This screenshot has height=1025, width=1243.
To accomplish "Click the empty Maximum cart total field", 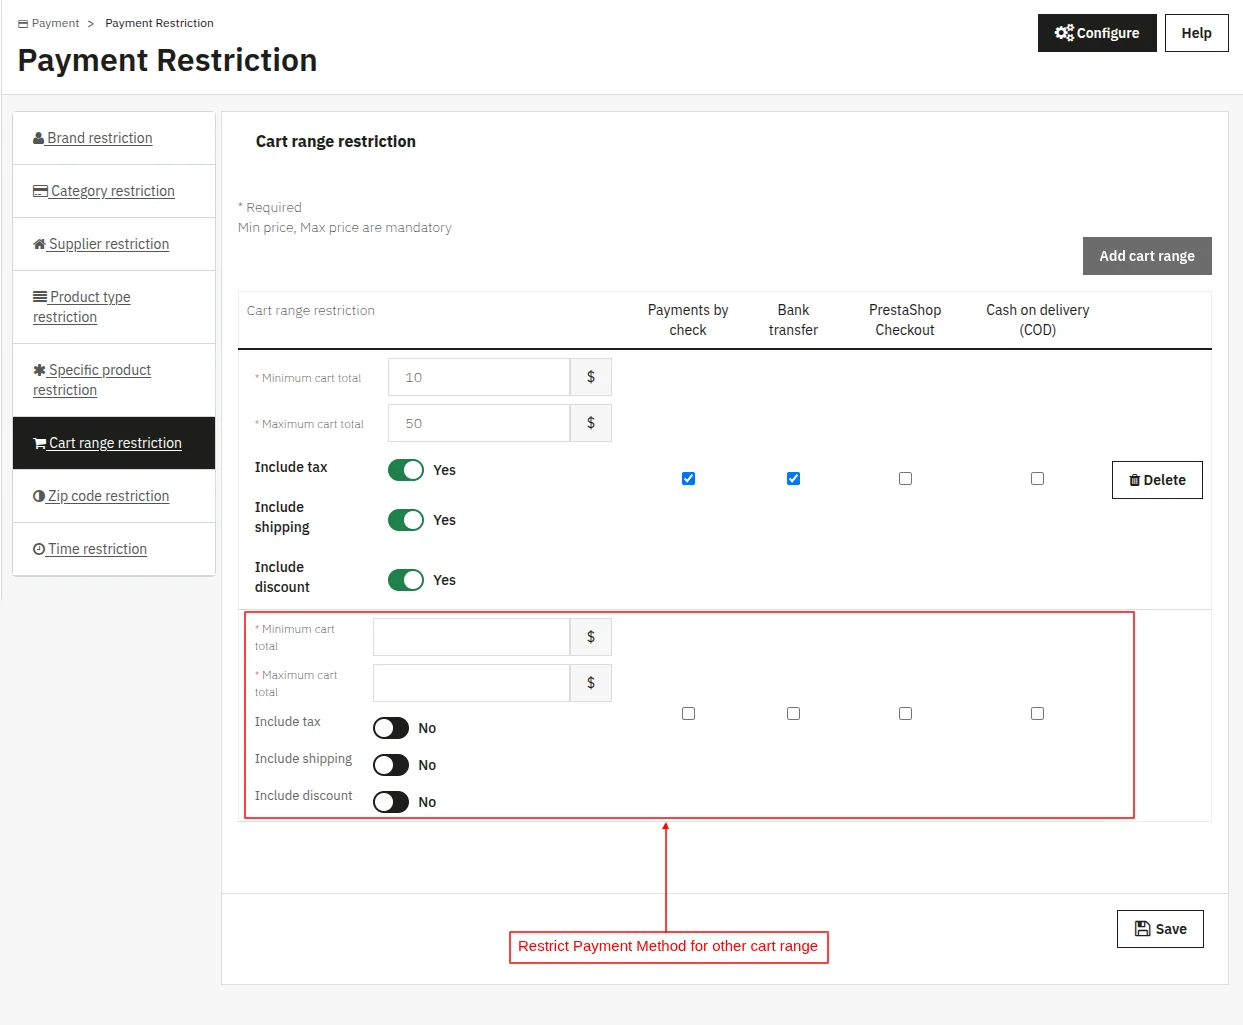I will 472,683.
